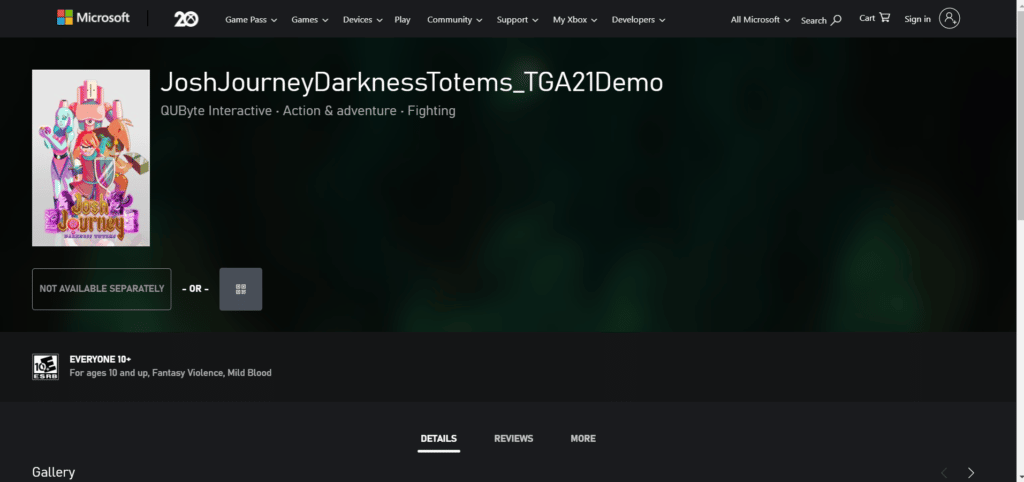Click the Microsoft logo

click(x=93, y=18)
